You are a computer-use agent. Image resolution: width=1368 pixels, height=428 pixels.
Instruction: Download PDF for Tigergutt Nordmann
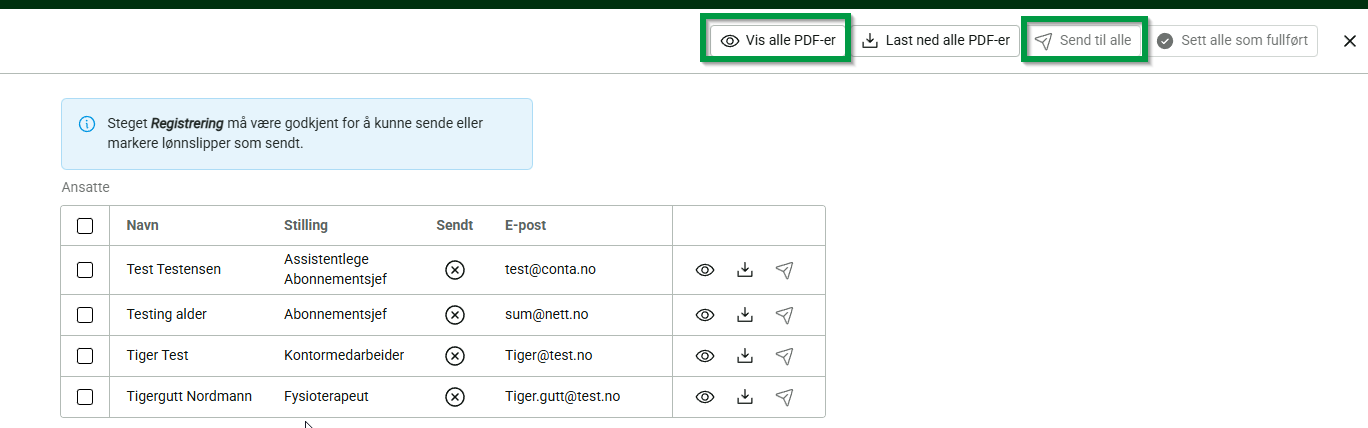point(744,397)
